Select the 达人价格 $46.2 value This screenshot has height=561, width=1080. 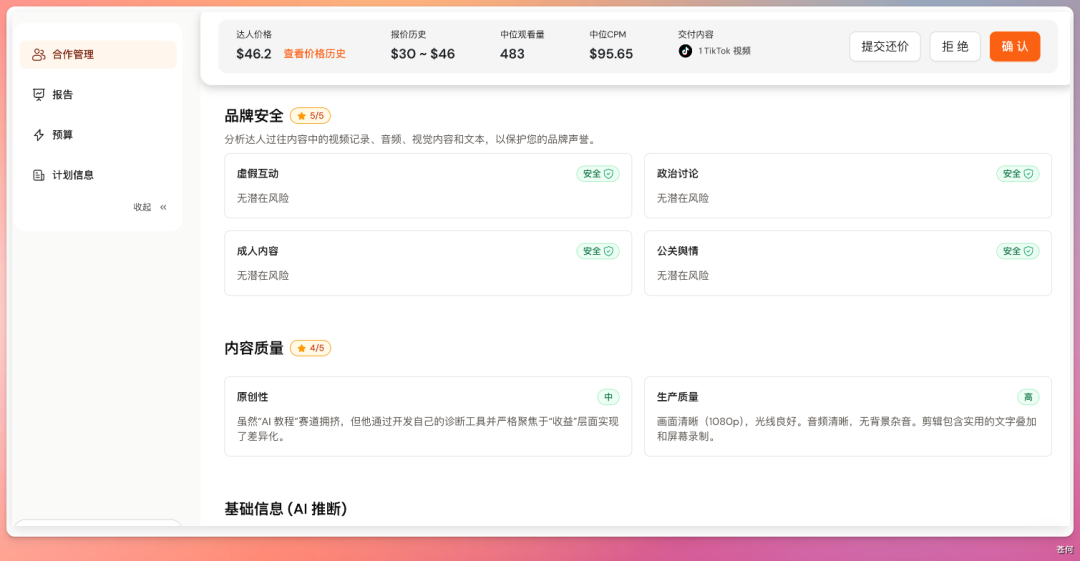pyautogui.click(x=254, y=54)
